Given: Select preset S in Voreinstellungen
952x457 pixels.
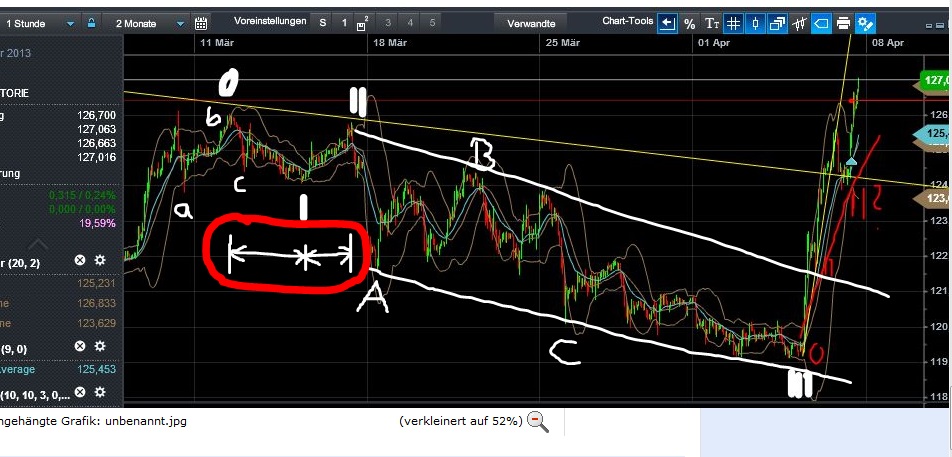Looking at the screenshot, I should 323,23.
